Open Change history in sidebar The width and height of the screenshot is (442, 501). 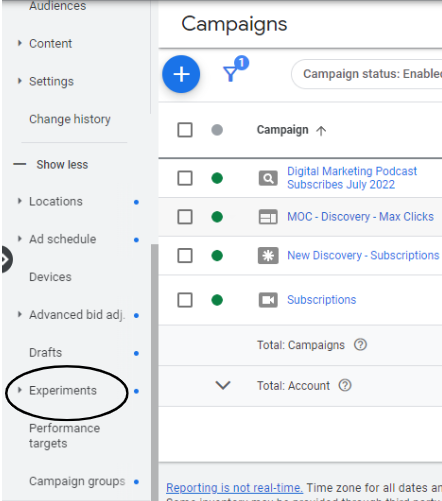[70, 119]
